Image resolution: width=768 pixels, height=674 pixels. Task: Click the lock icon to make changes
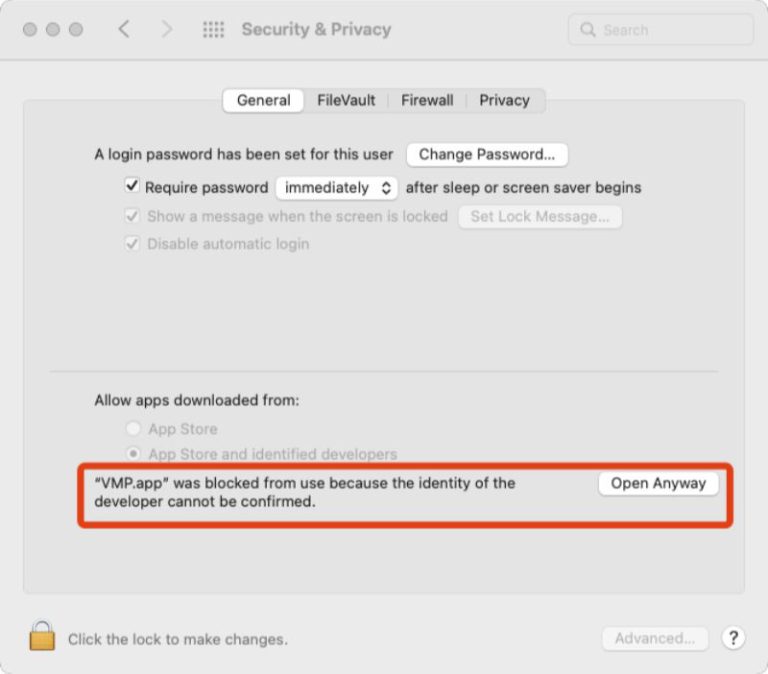(x=42, y=636)
